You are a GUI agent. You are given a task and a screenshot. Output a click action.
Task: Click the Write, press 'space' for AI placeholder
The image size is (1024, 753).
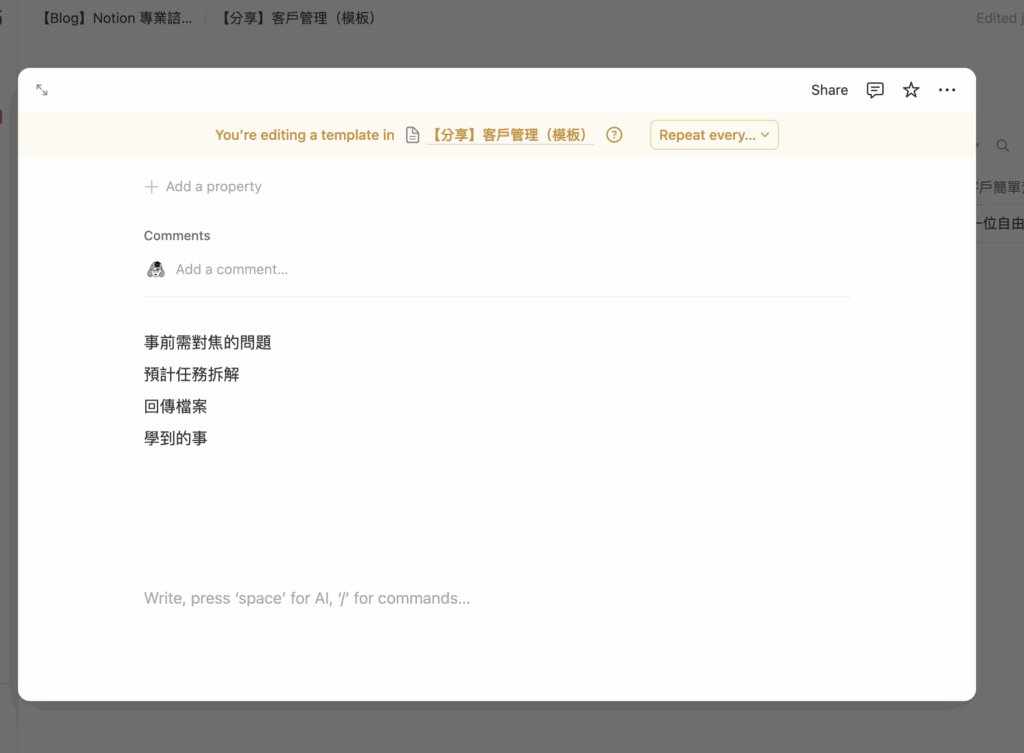click(307, 598)
